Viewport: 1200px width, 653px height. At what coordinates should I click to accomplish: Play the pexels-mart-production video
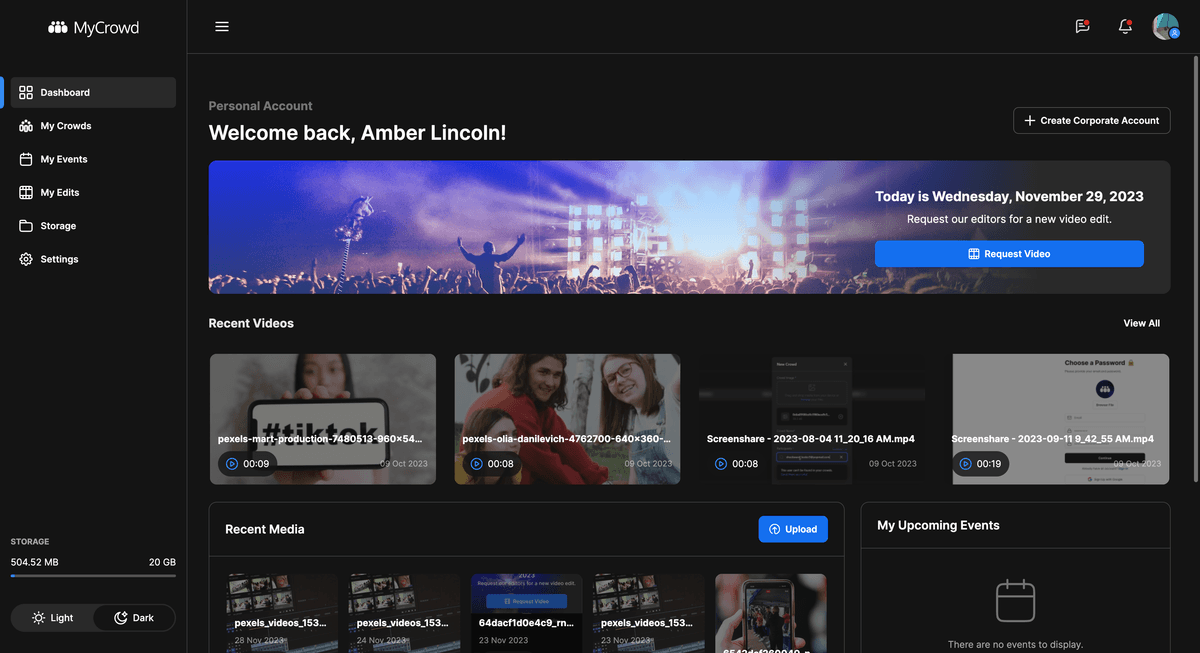click(232, 464)
